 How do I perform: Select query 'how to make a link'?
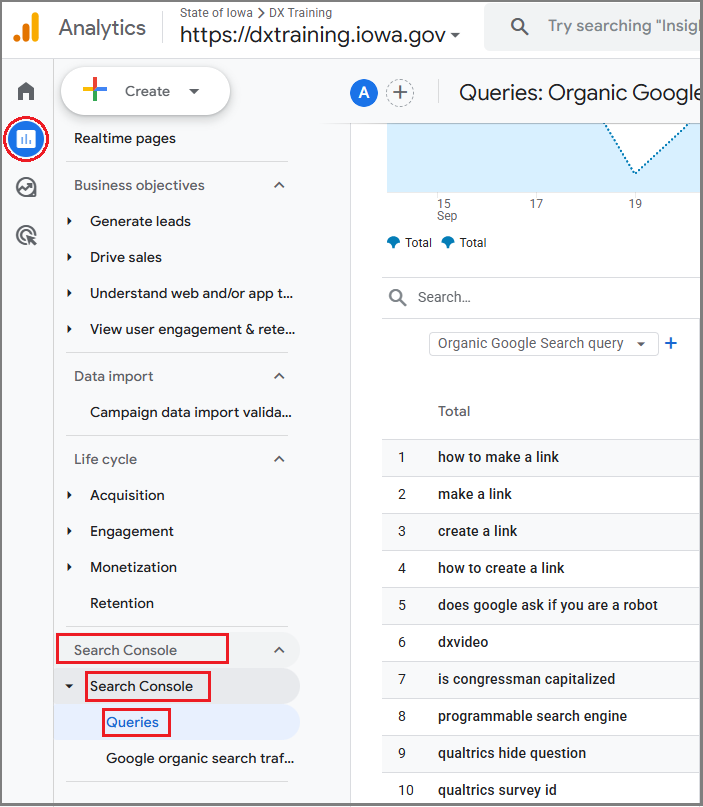point(498,457)
